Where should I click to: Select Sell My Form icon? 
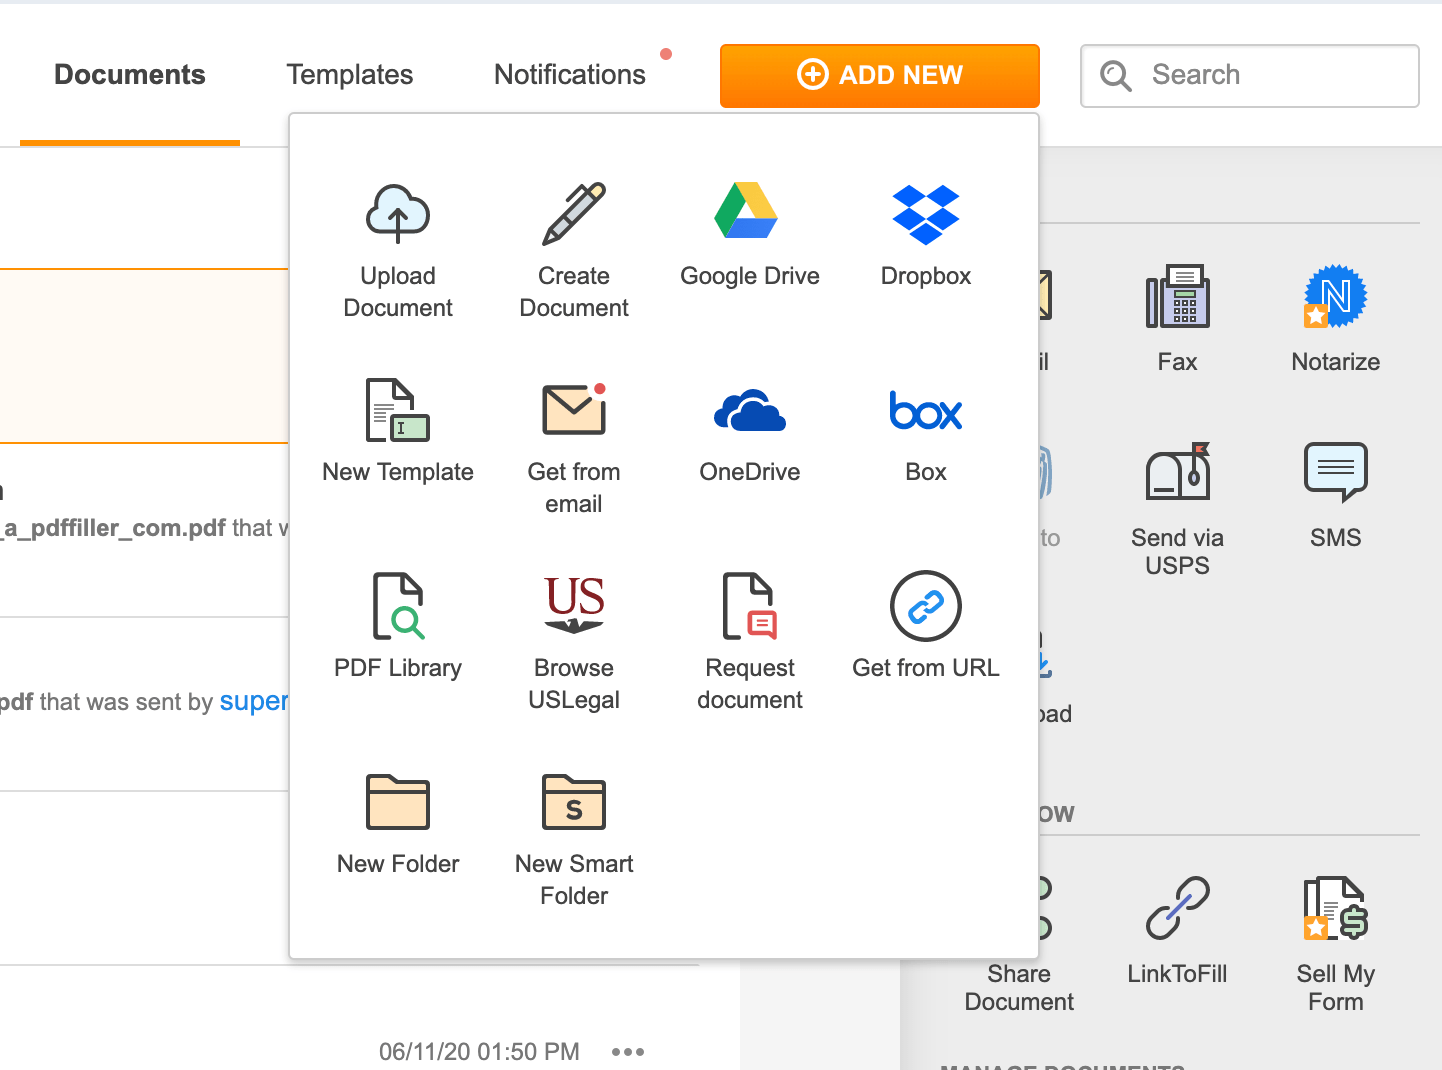point(1336,908)
